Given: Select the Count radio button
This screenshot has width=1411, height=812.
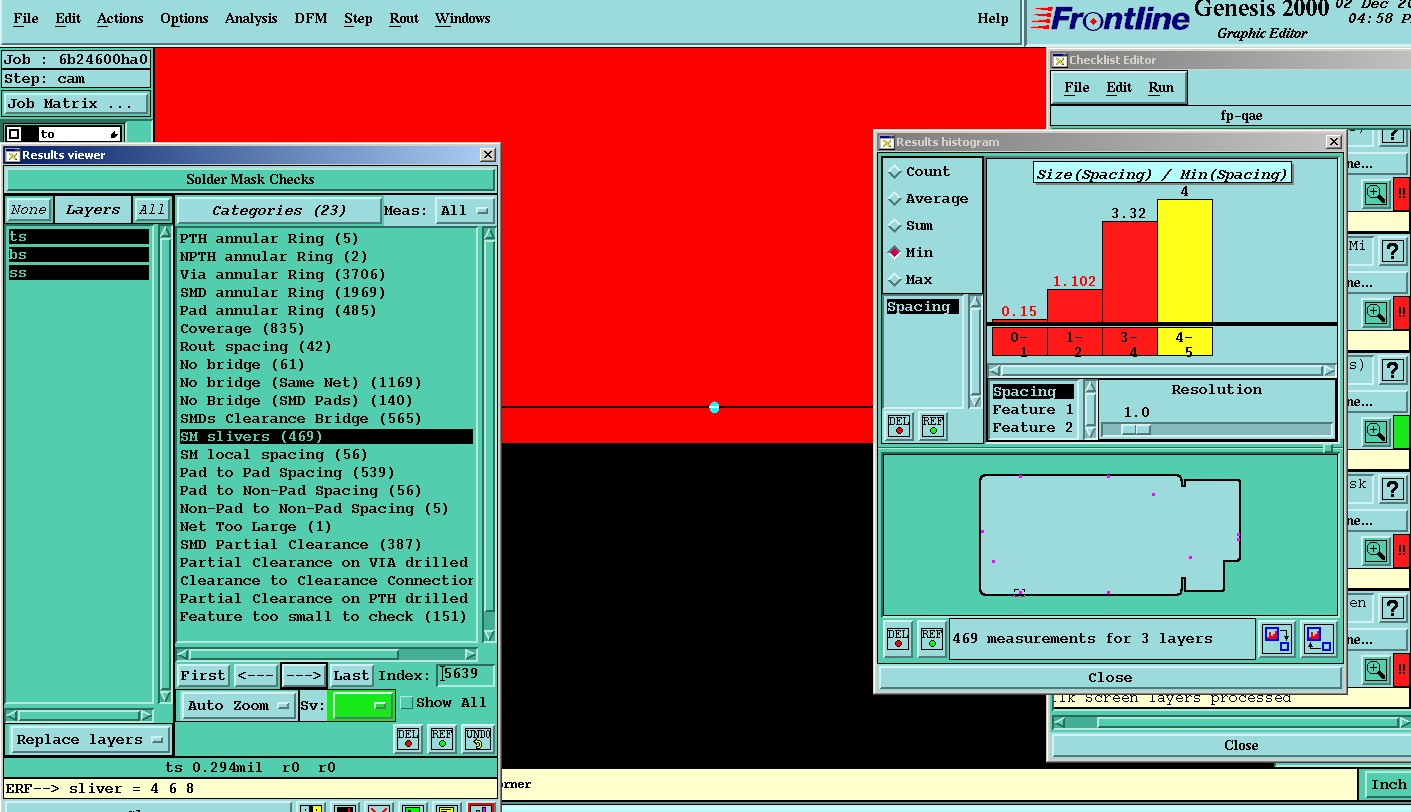Looking at the screenshot, I should (x=895, y=172).
